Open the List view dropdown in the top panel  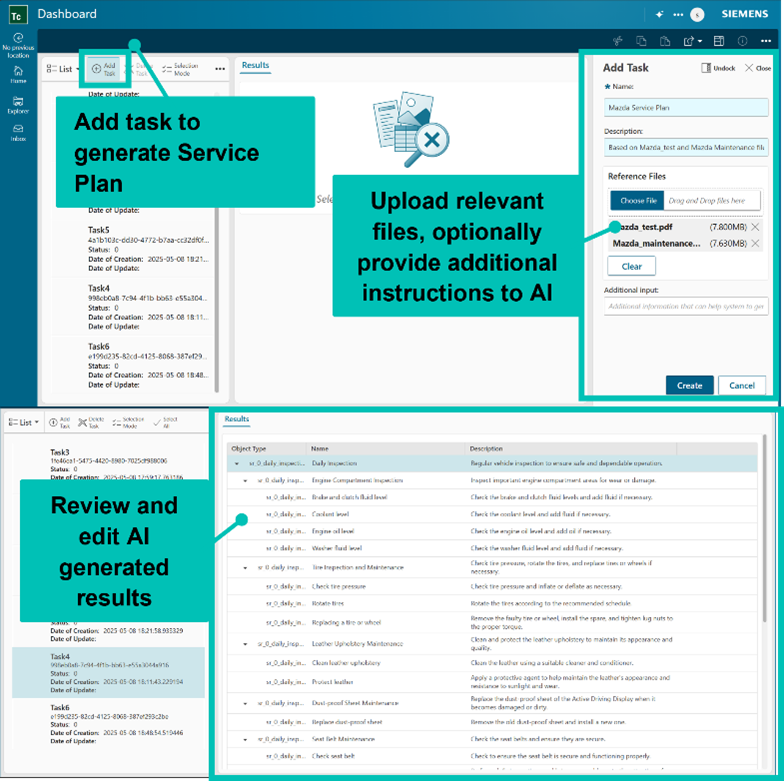click(x=64, y=69)
